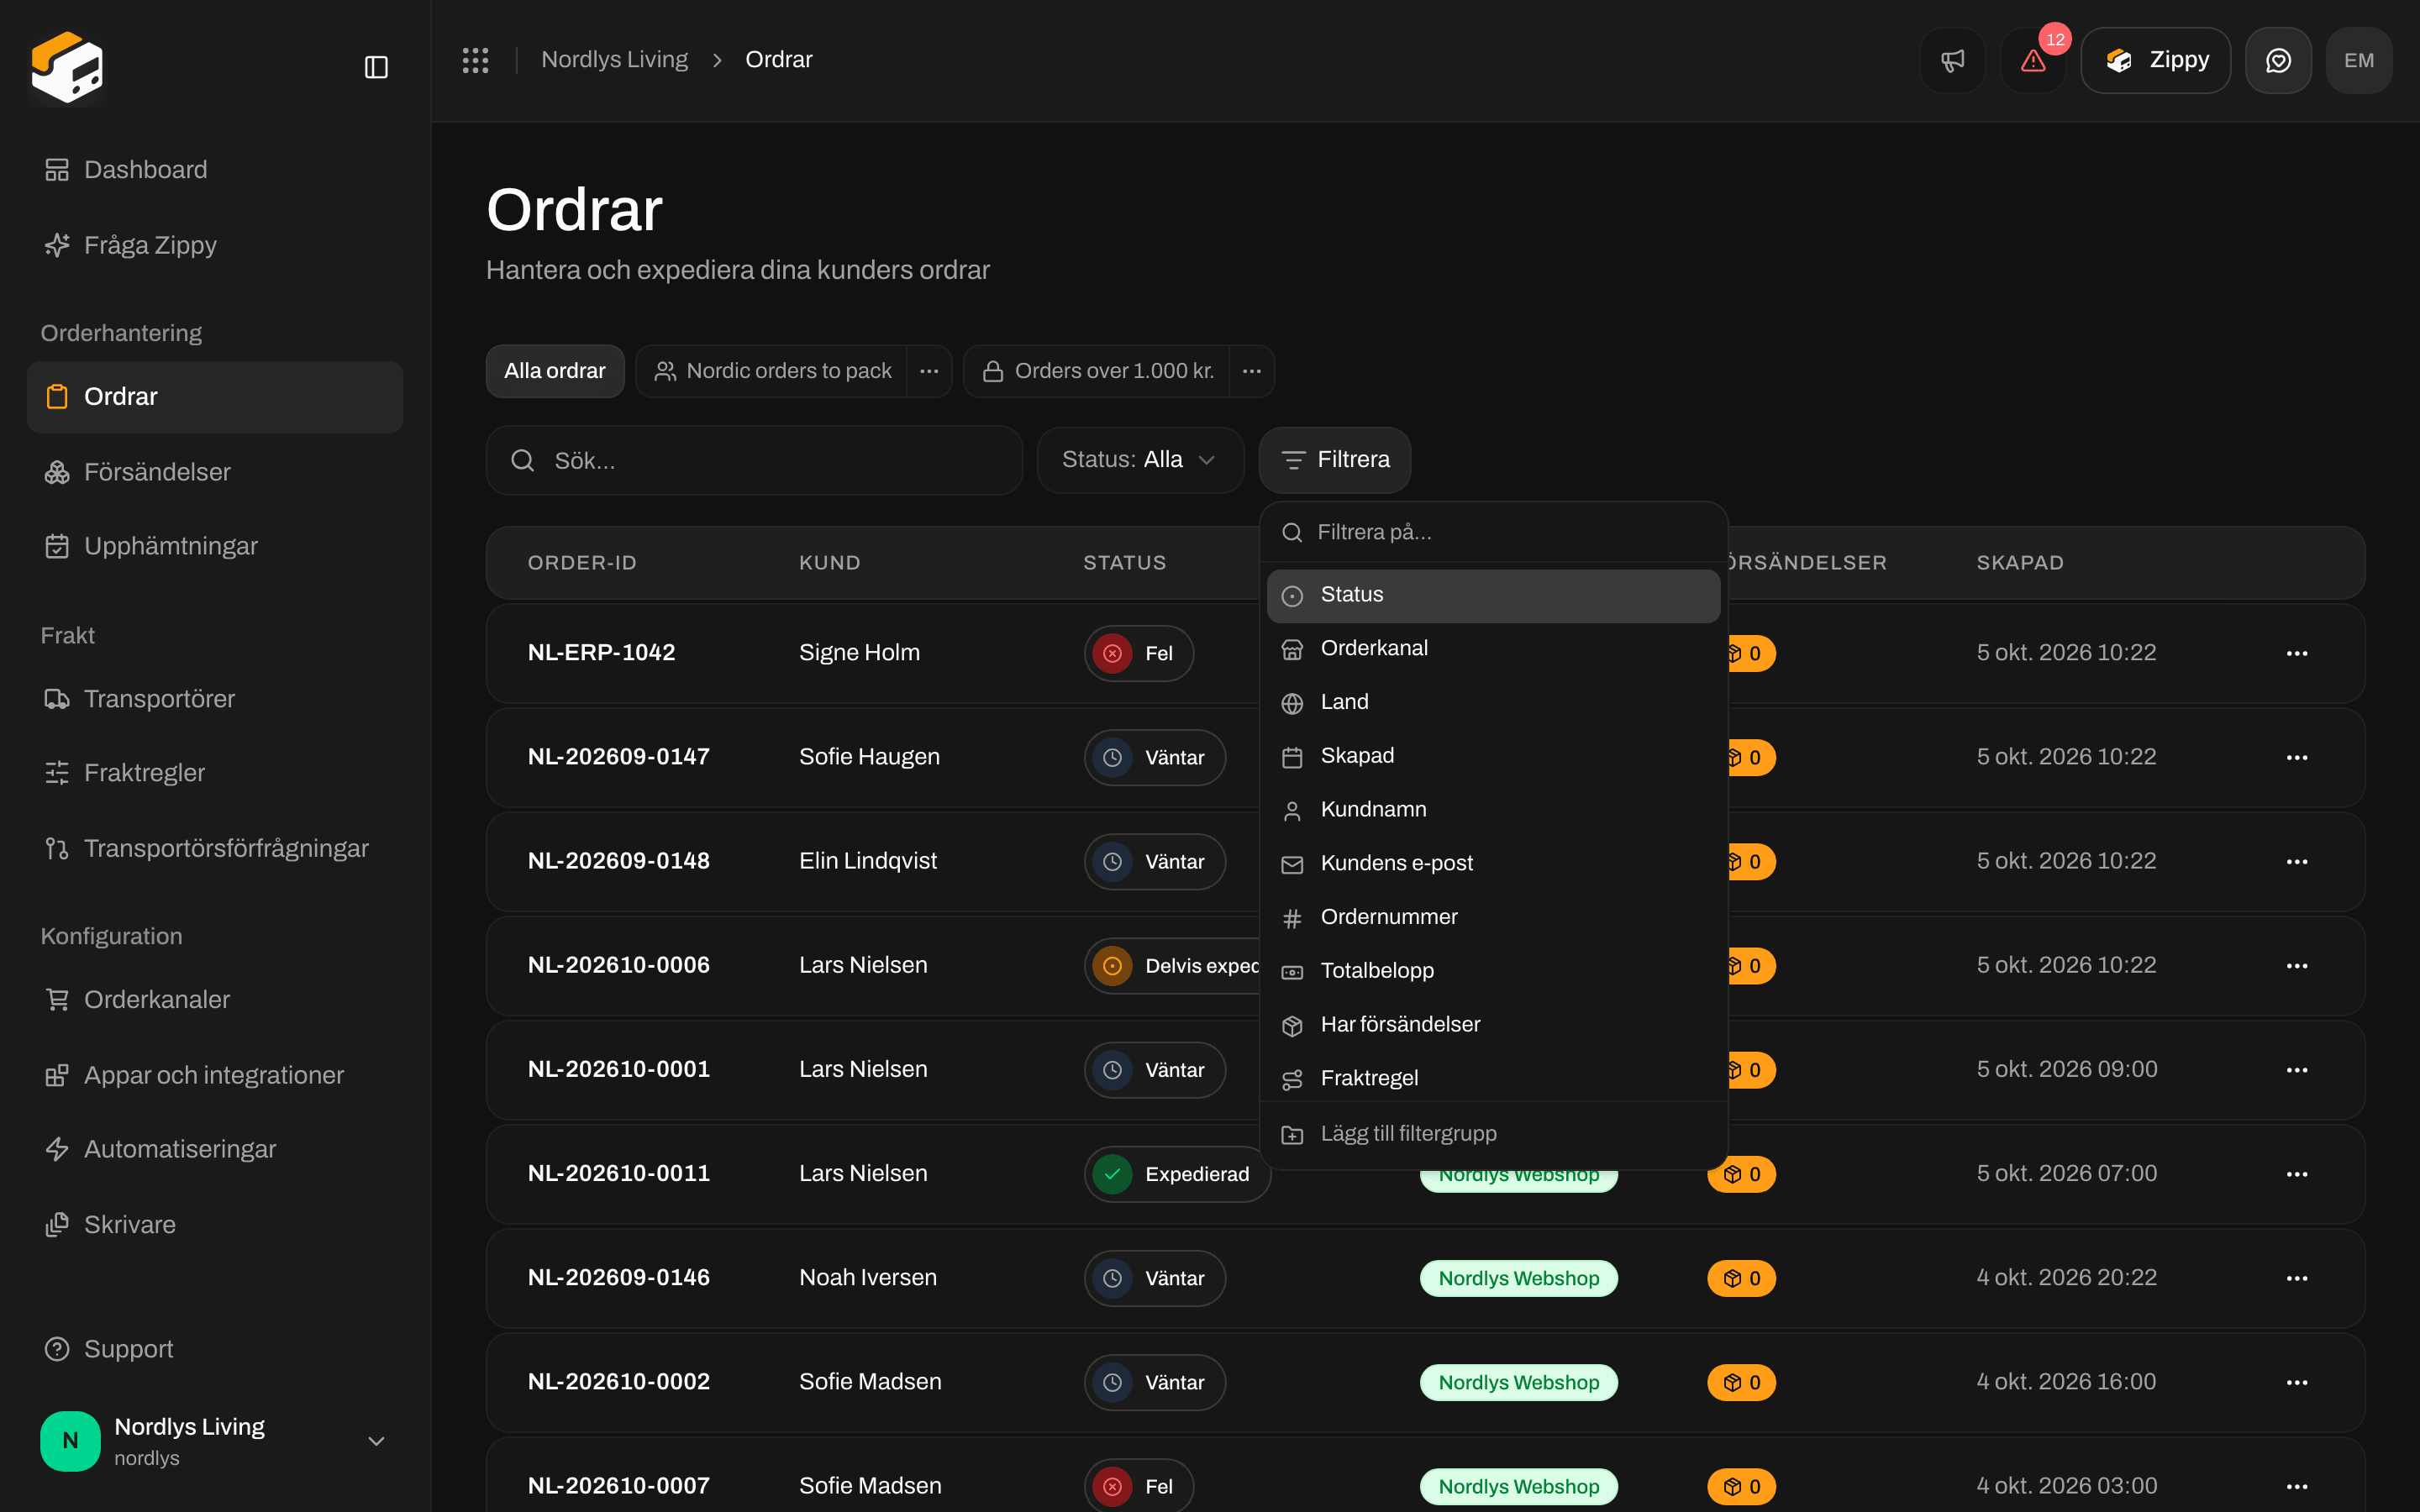Screen dimensions: 2420x1512
Task: Open the apps grid launcher icon
Action: pos(475,60)
